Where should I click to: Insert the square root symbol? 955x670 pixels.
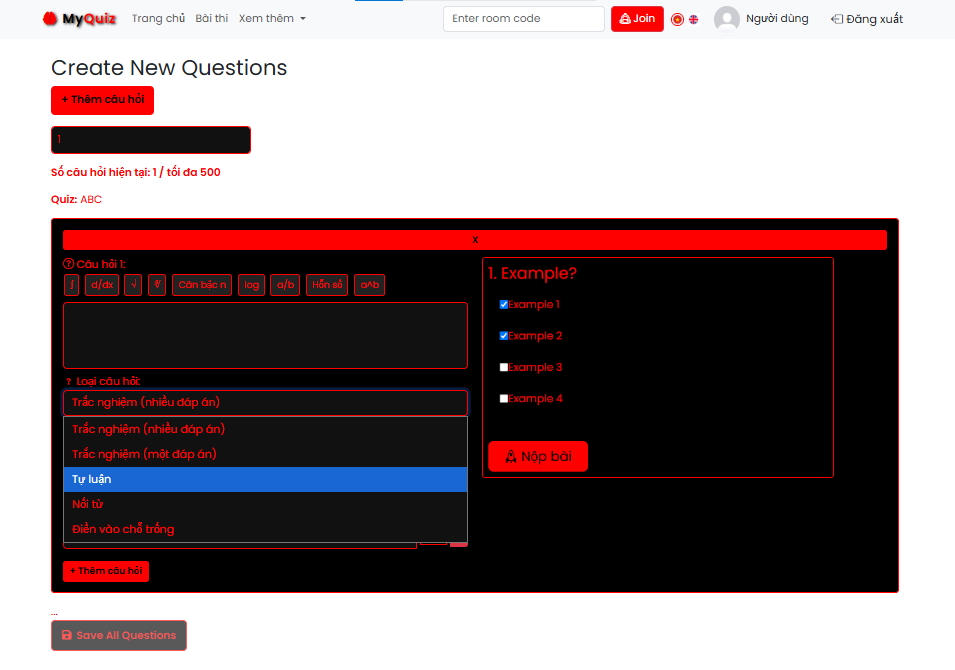coord(133,285)
